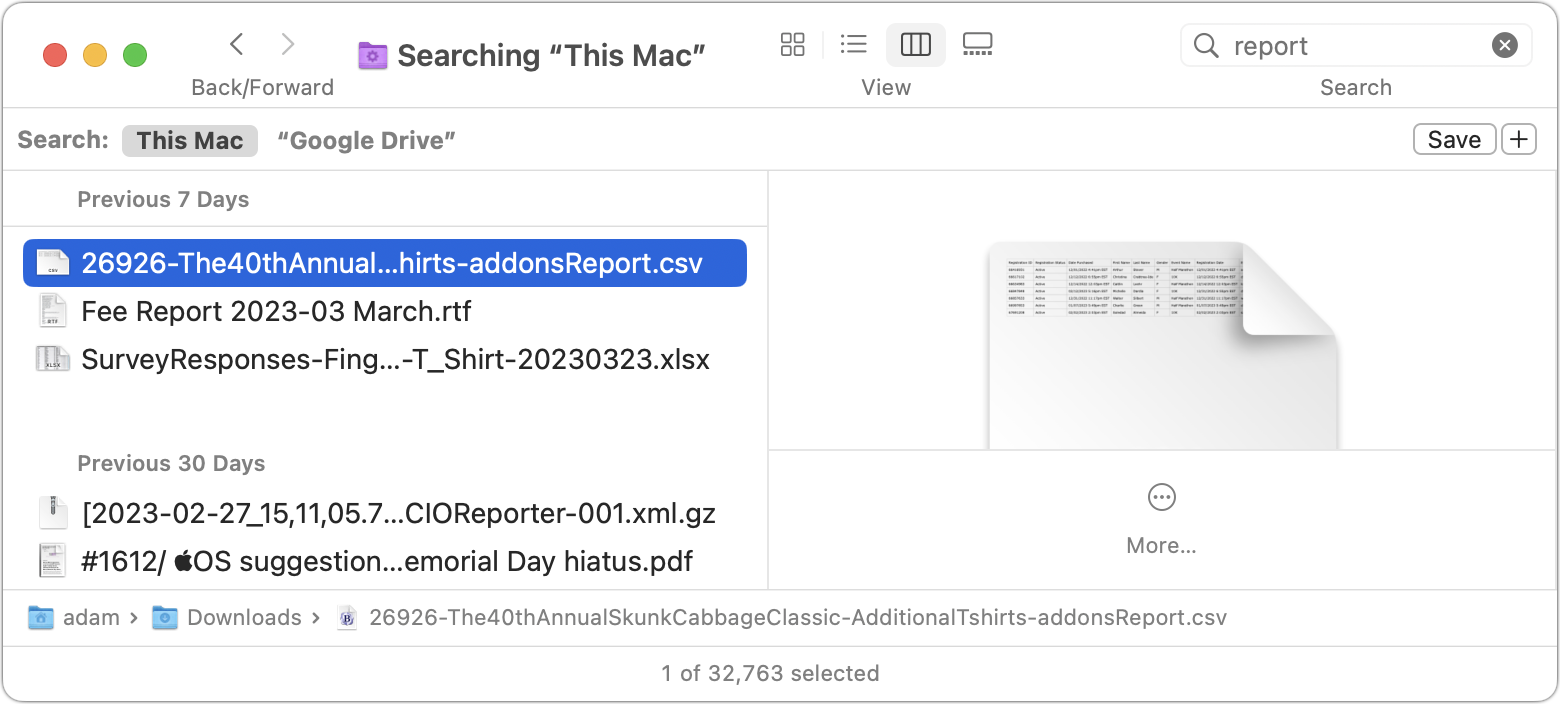
Task: Click the CSV file preview thumbnail
Action: point(1161,345)
